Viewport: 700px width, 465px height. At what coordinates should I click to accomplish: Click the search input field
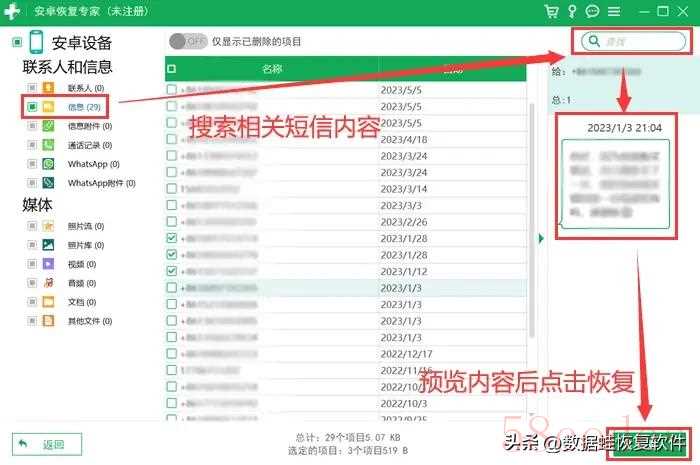pyautogui.click(x=636, y=41)
